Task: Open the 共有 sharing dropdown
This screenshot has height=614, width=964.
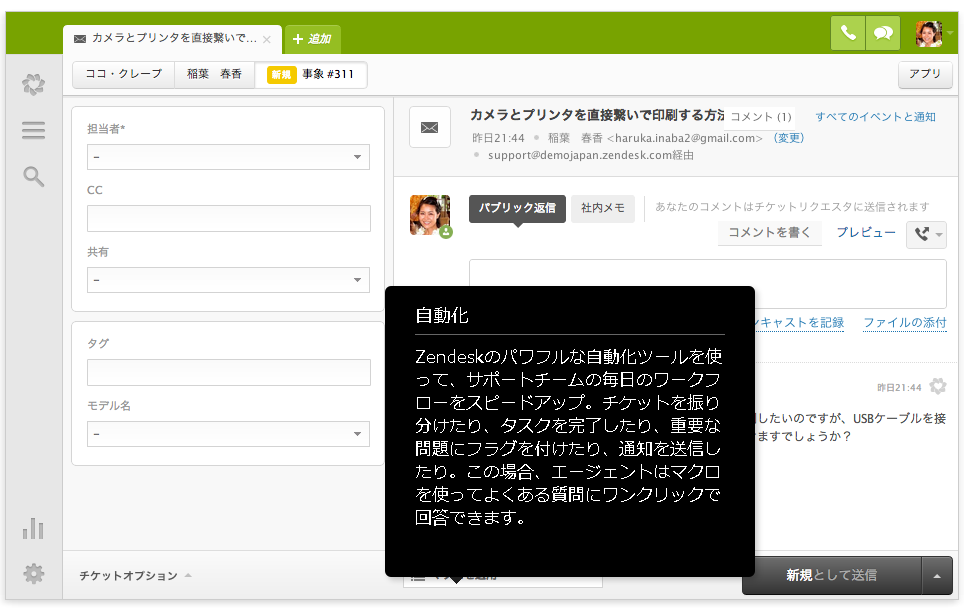Action: (228, 280)
